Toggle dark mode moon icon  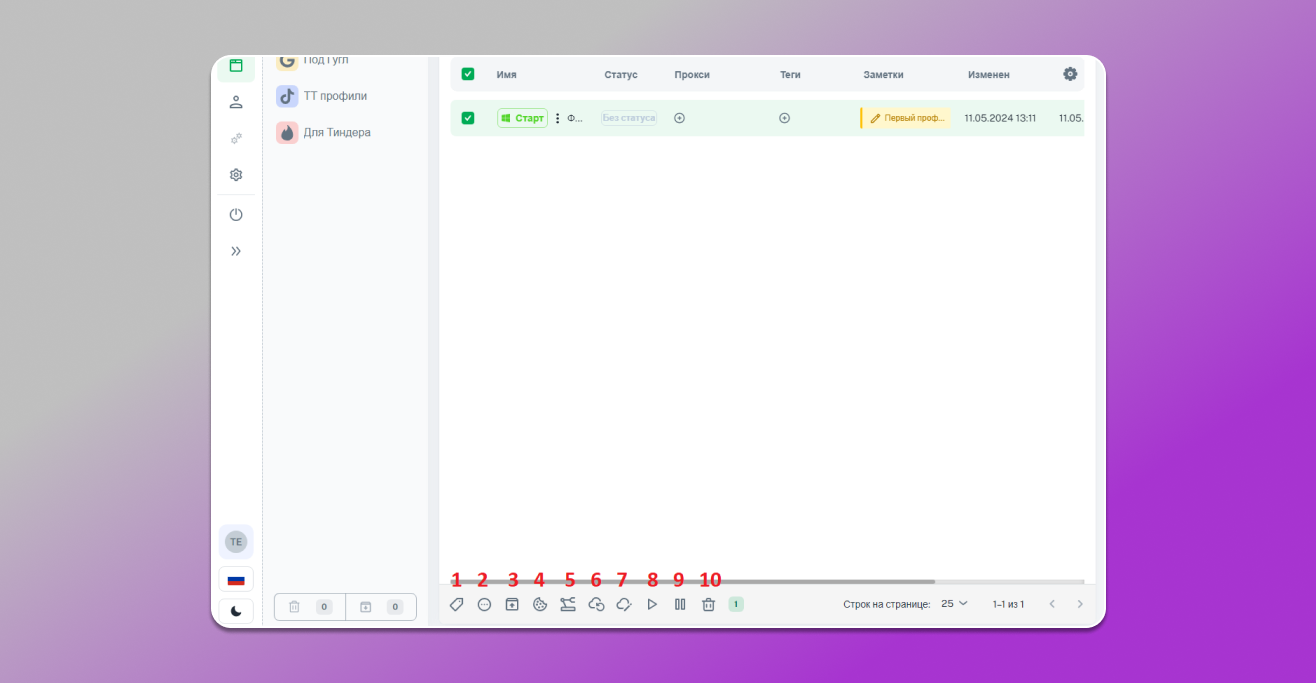tap(236, 611)
